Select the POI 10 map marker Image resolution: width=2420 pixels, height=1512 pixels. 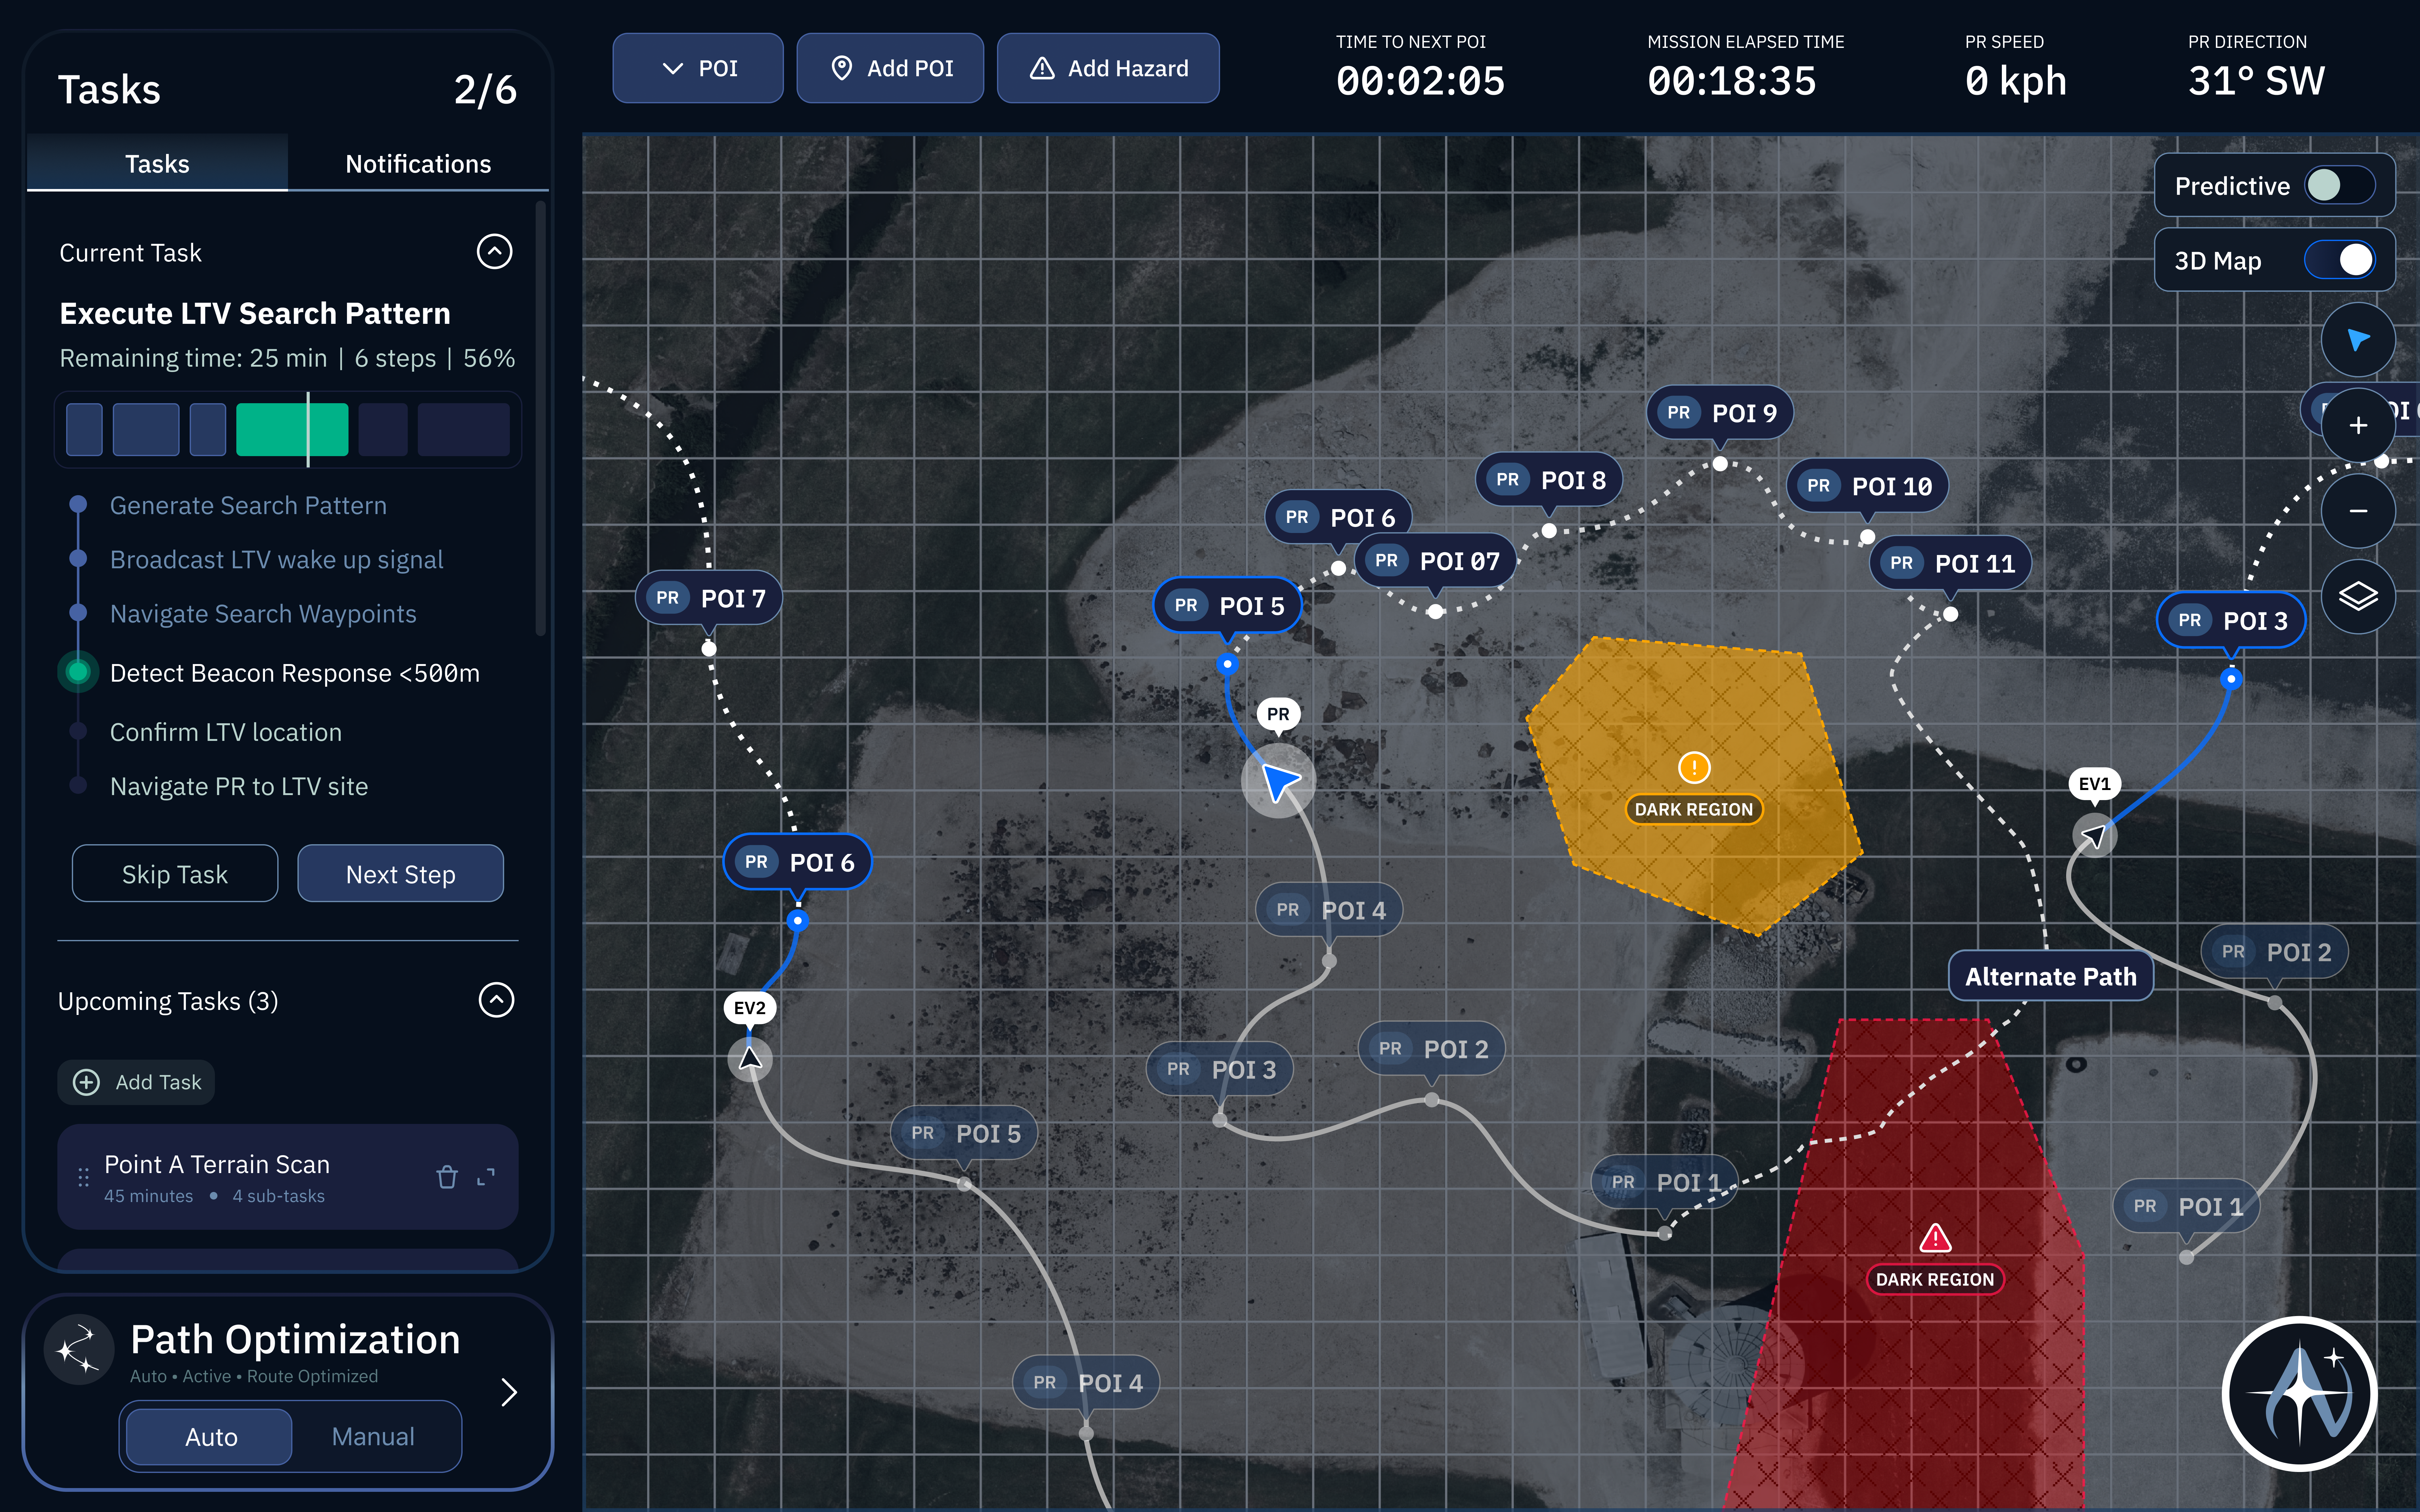click(x=1867, y=486)
